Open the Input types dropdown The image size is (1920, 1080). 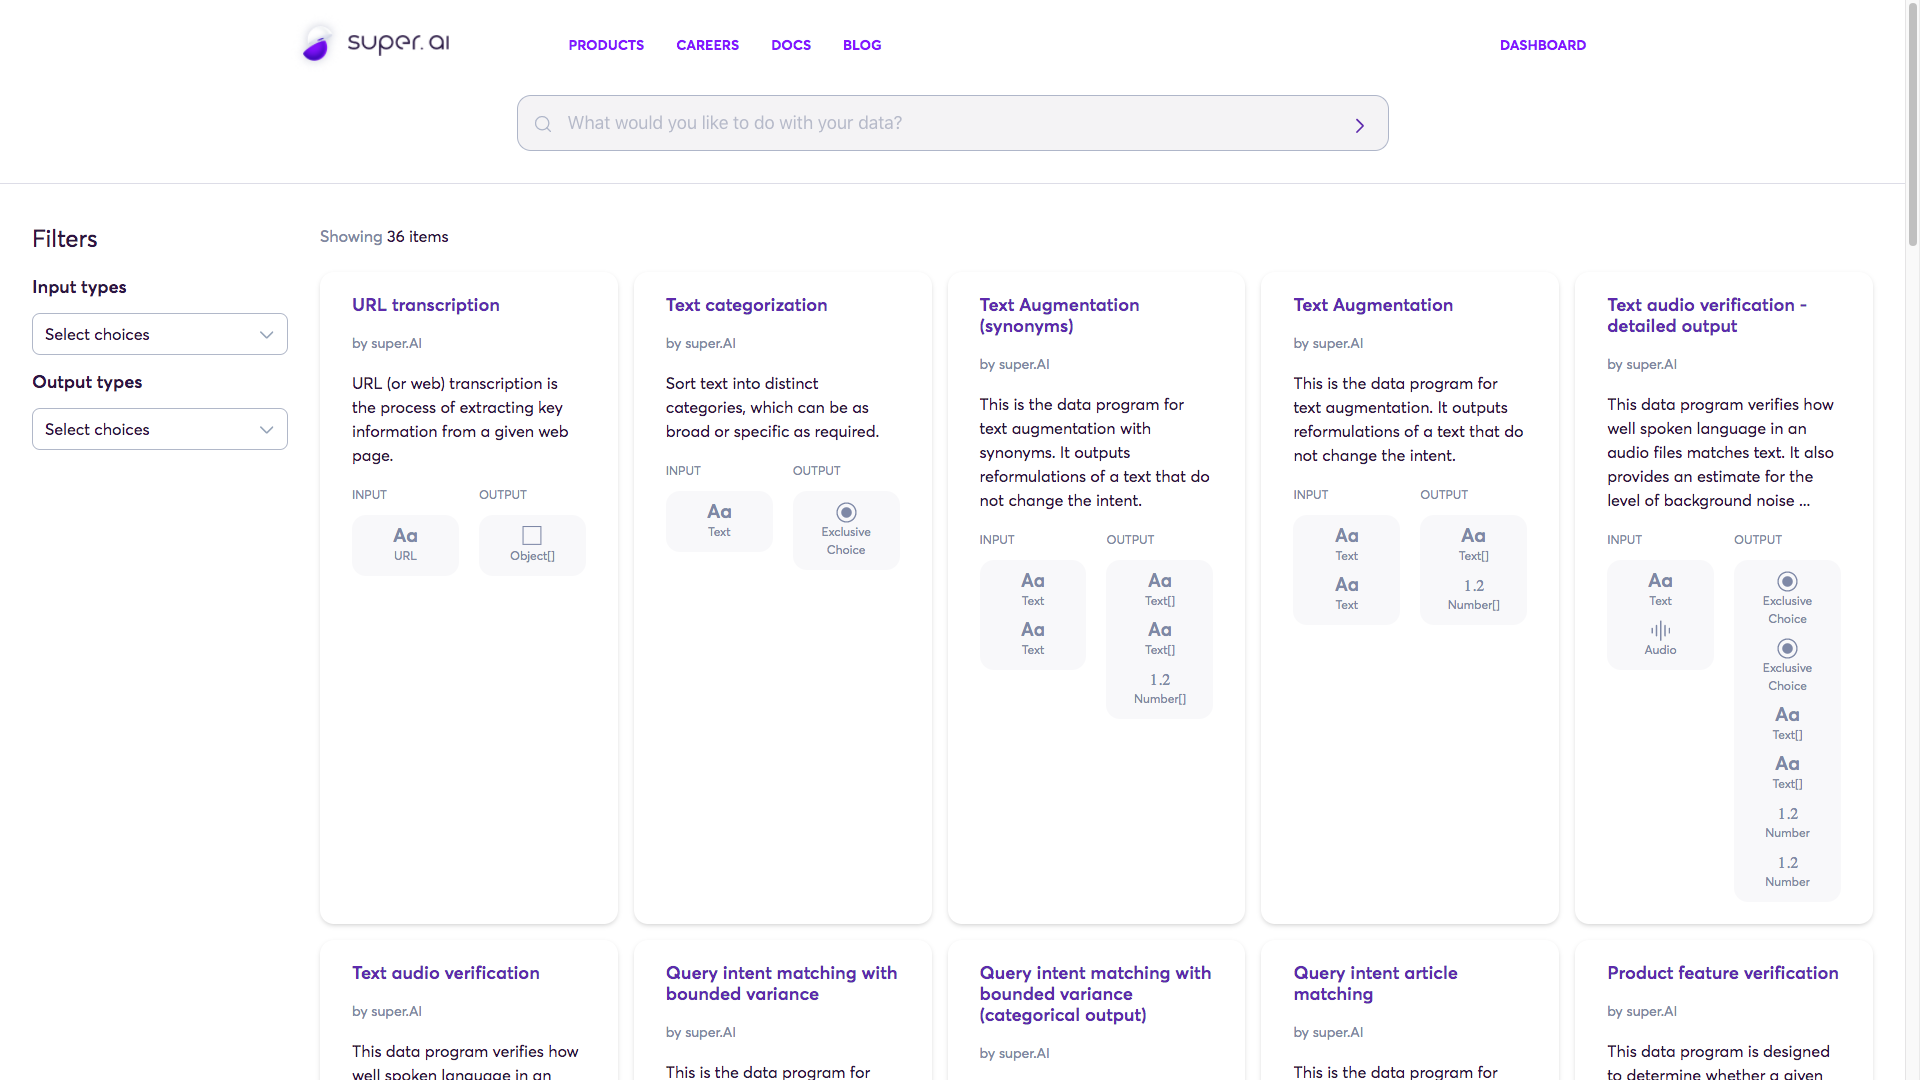pyautogui.click(x=160, y=334)
